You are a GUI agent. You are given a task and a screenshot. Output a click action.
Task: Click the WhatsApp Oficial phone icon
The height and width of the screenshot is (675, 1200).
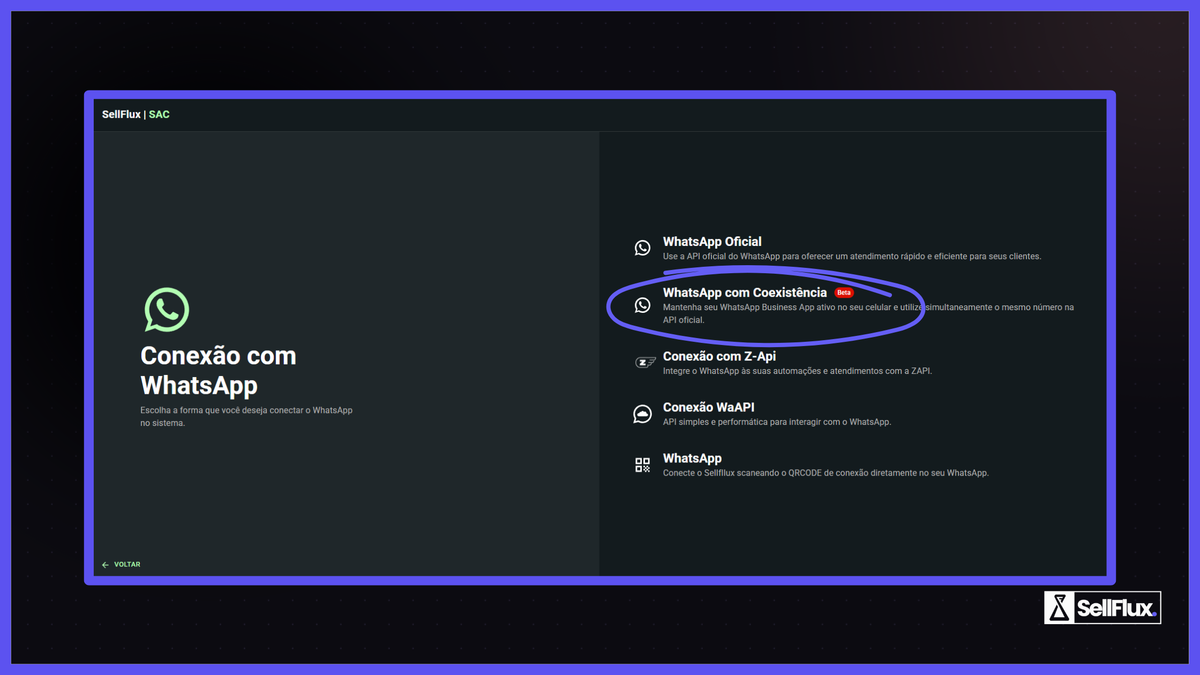(642, 248)
